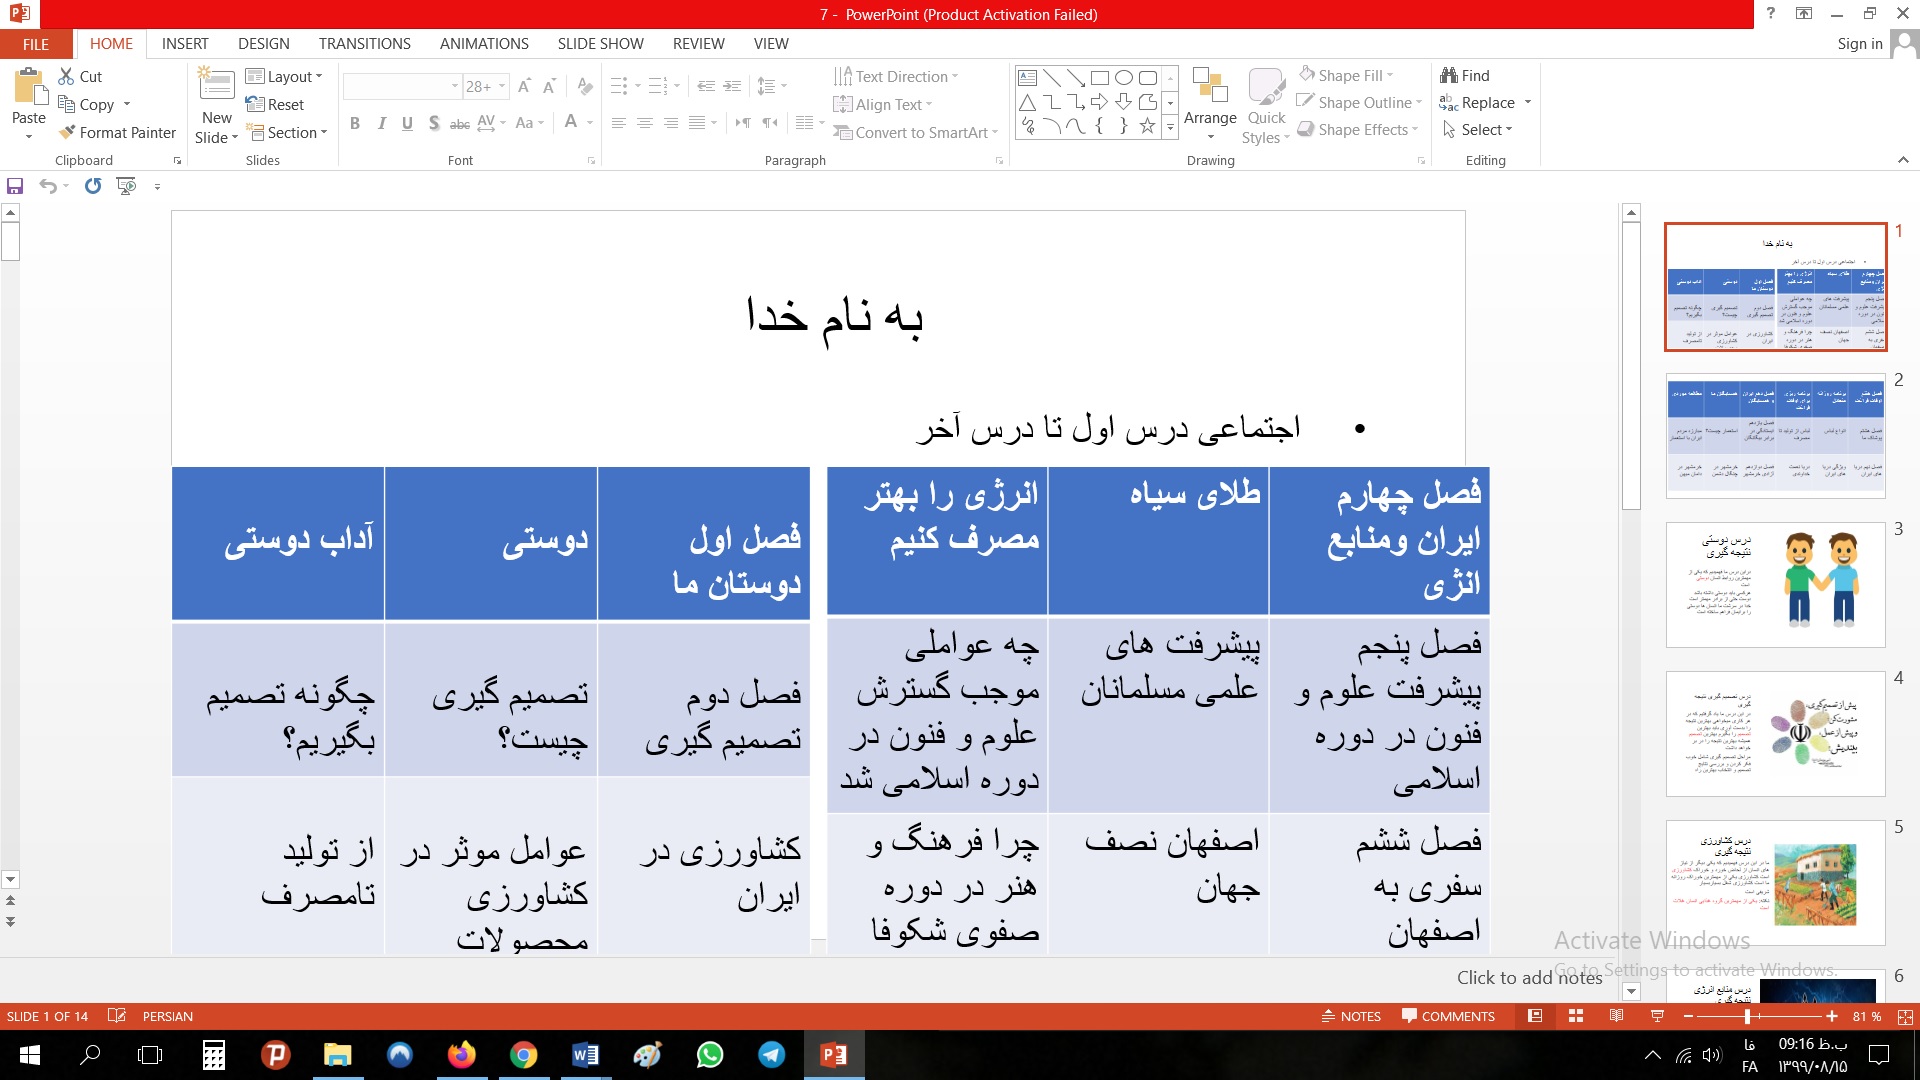Open the DESIGN ribbon tab
Image resolution: width=1920 pixels, height=1080 pixels.
coord(264,44)
